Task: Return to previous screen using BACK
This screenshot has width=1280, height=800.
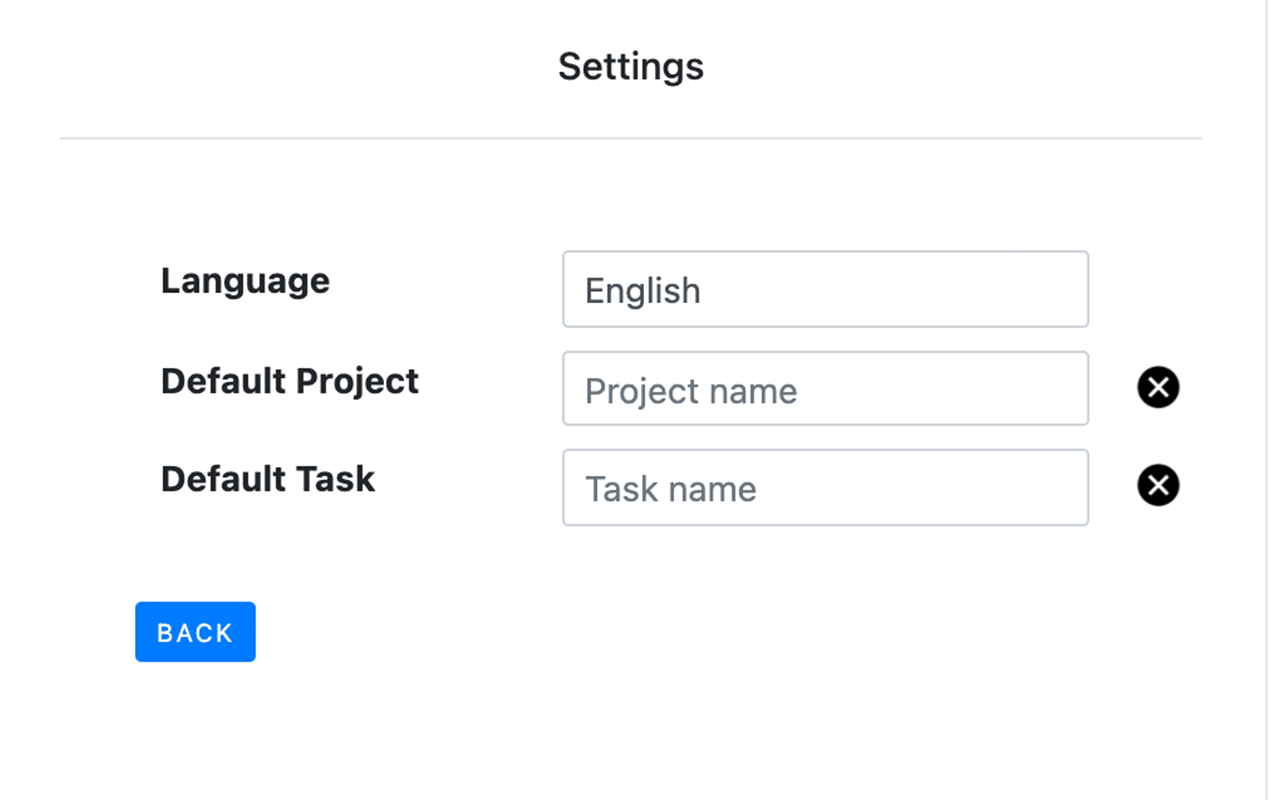Action: [x=195, y=632]
